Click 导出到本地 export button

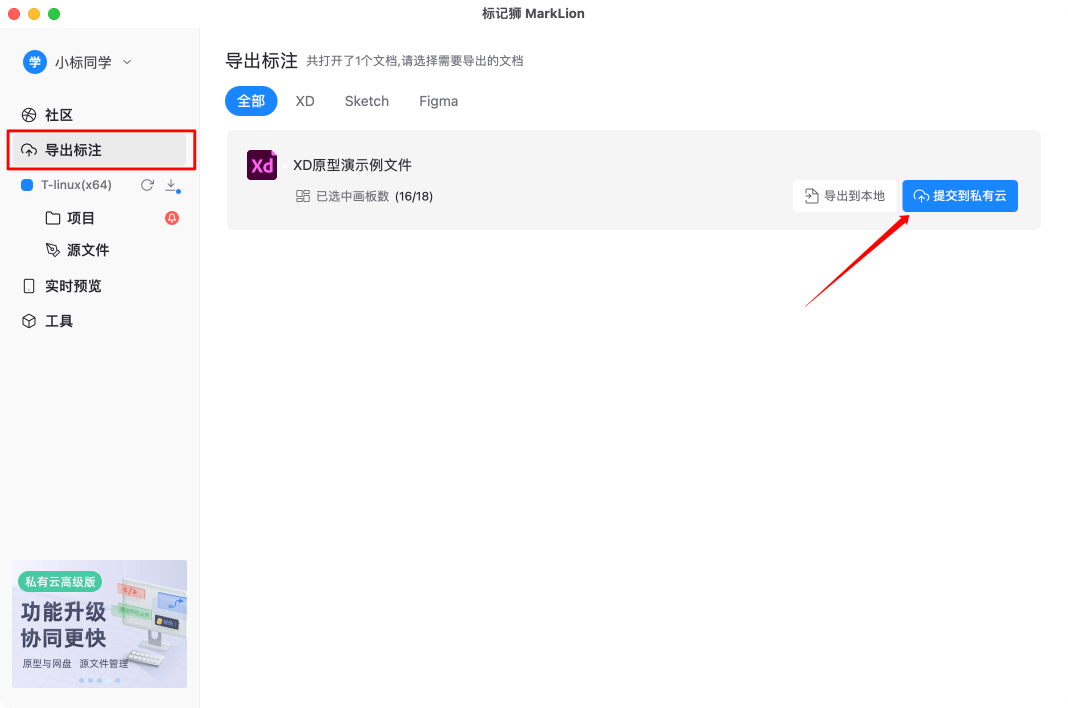(845, 196)
